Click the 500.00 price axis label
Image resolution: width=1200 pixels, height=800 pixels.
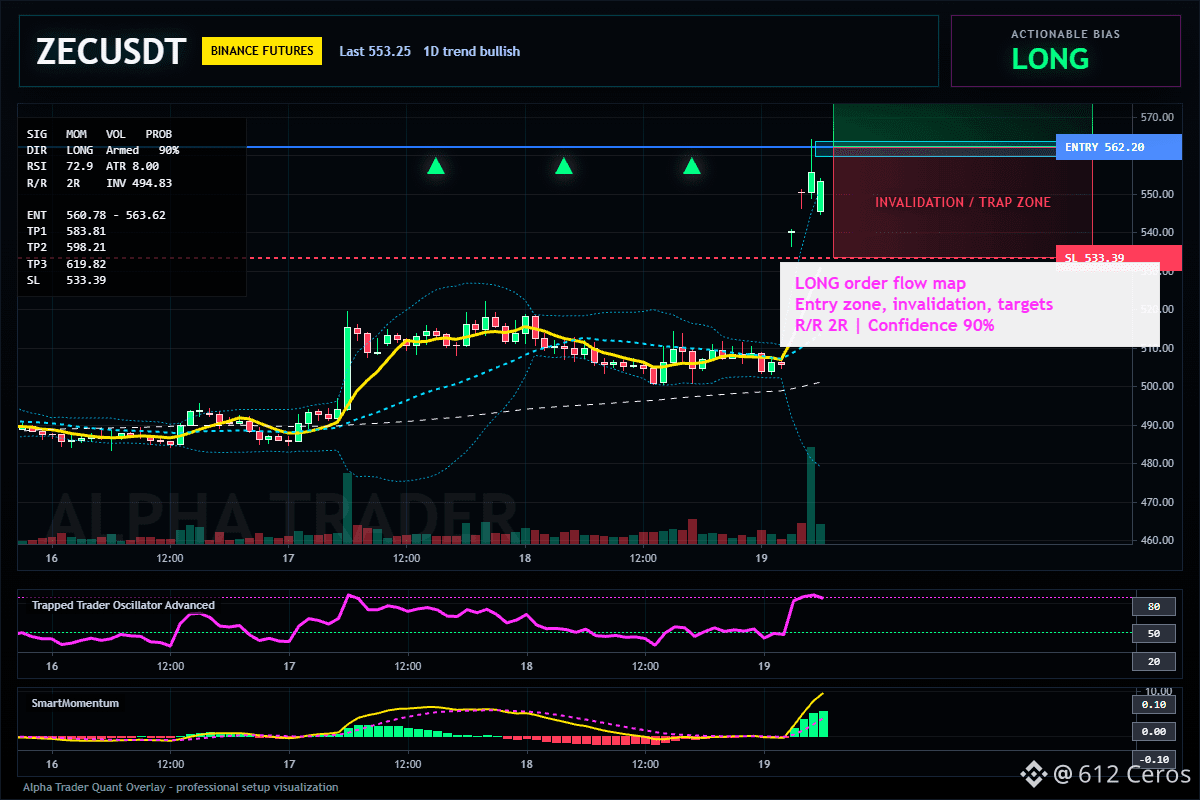click(1155, 387)
